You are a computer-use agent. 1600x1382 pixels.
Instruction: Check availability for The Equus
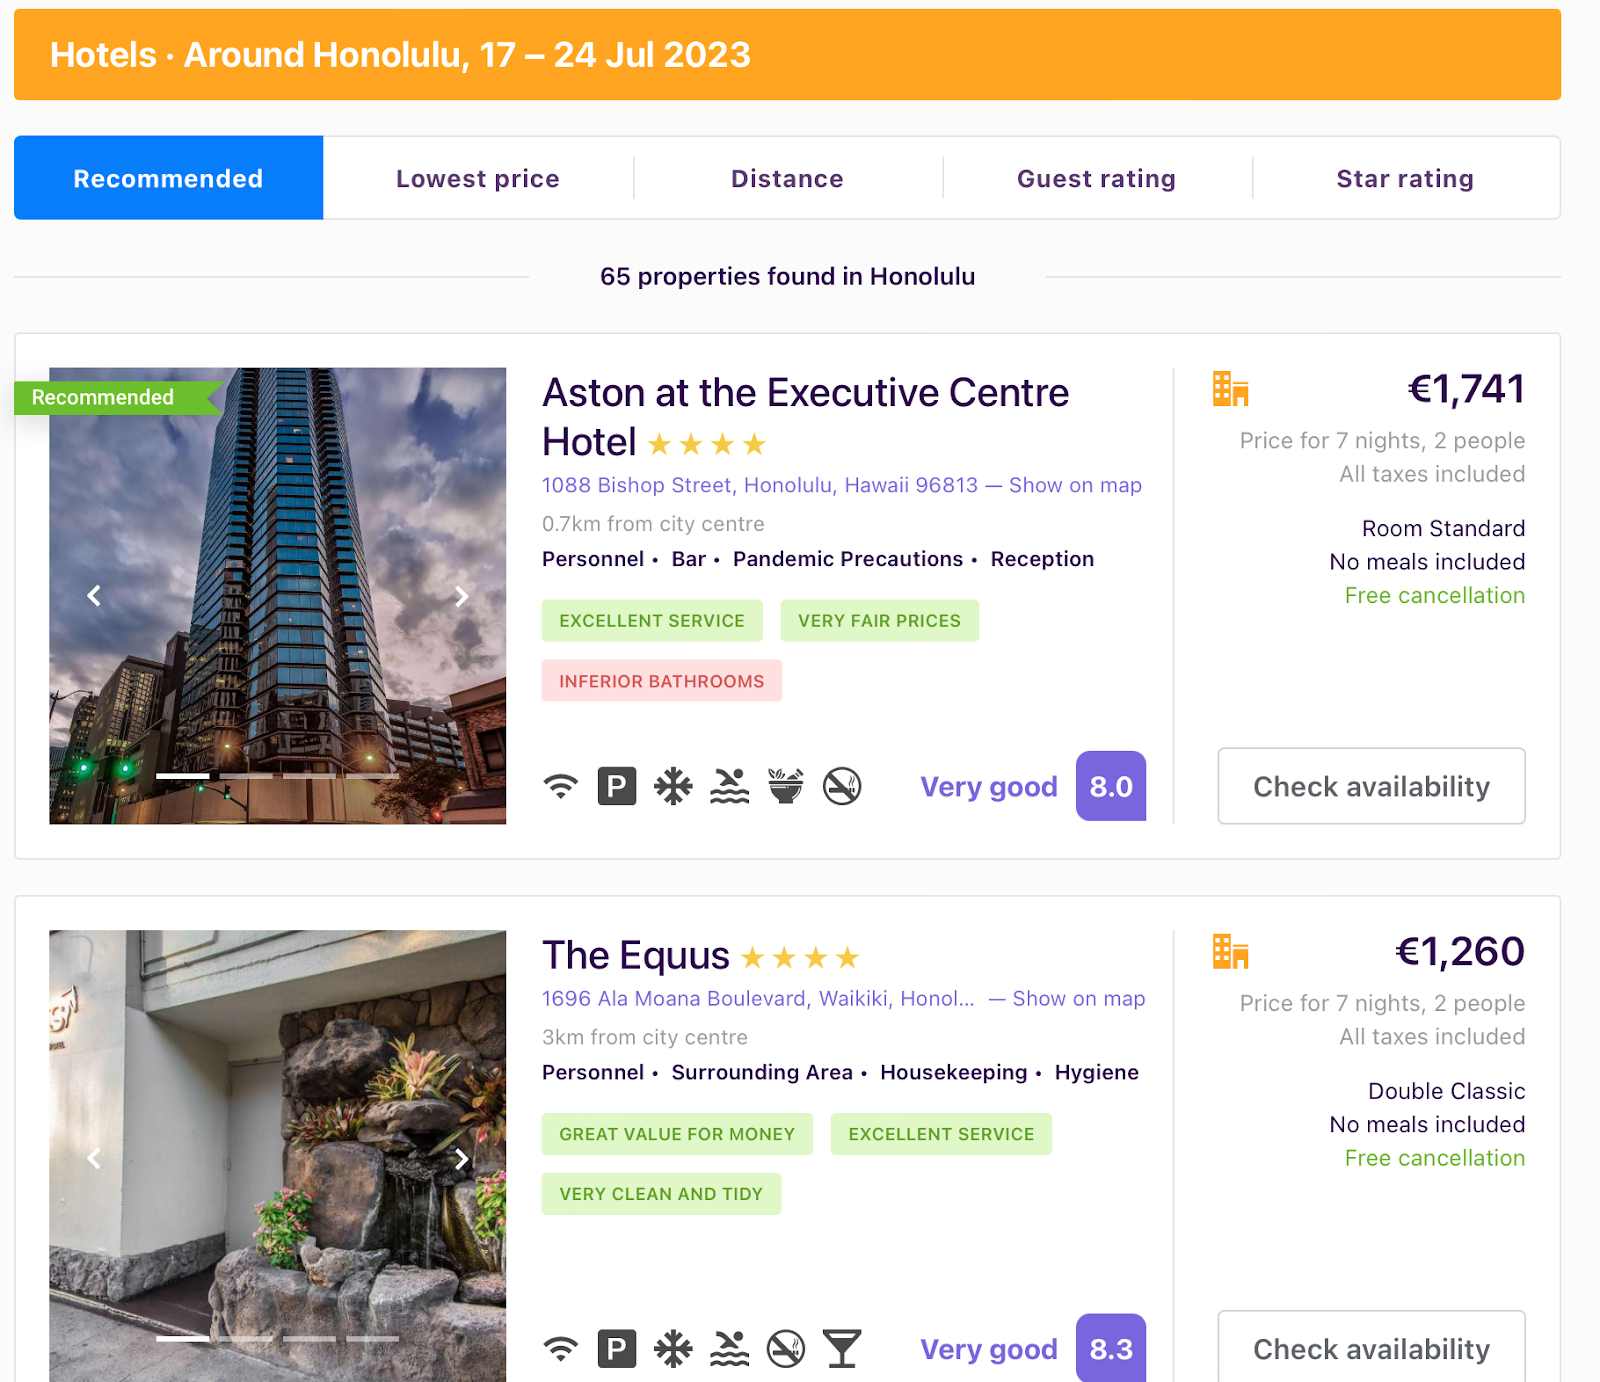pos(1371,1348)
